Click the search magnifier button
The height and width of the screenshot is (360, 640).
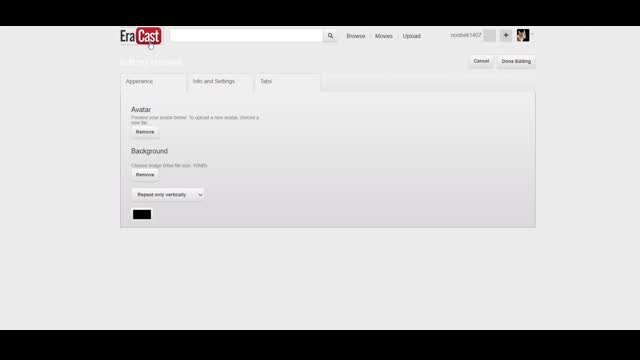[x=330, y=36]
